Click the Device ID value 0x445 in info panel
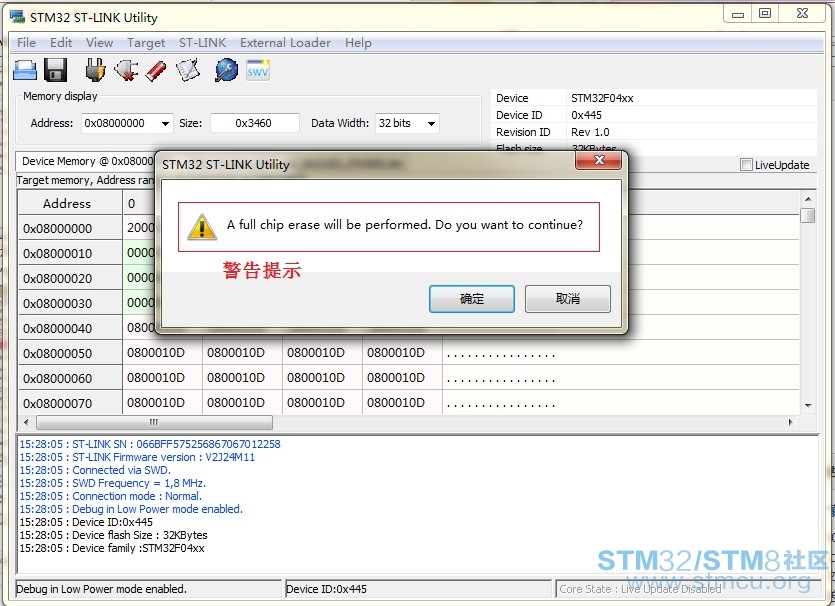Viewport: 835px width, 606px height. coord(586,115)
